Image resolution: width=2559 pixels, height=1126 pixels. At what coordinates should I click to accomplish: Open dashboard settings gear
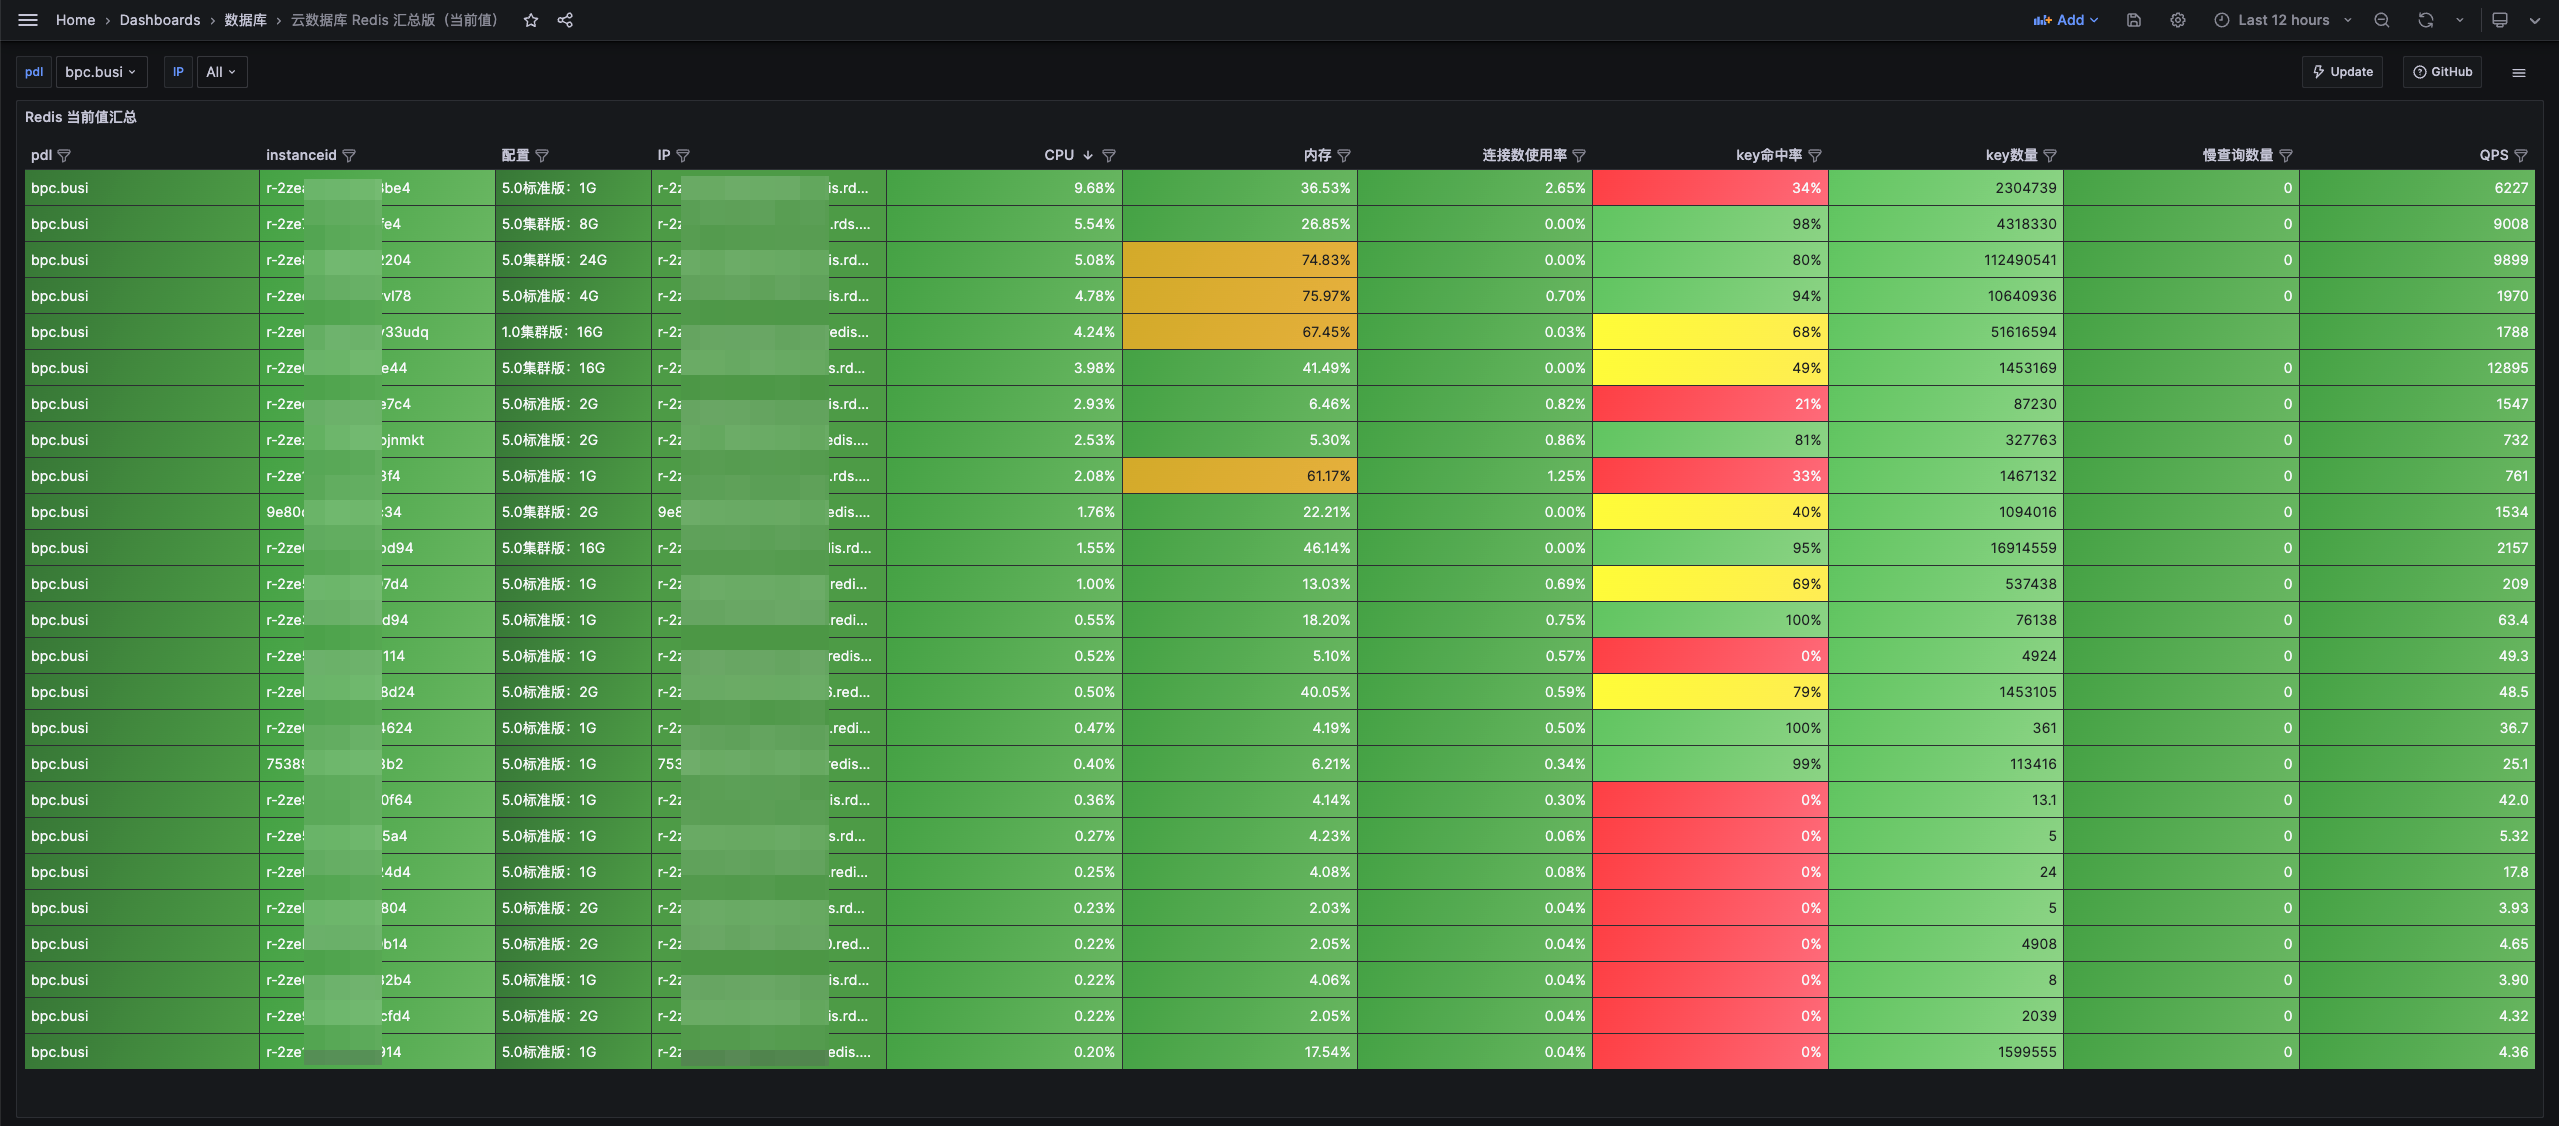coord(2178,20)
